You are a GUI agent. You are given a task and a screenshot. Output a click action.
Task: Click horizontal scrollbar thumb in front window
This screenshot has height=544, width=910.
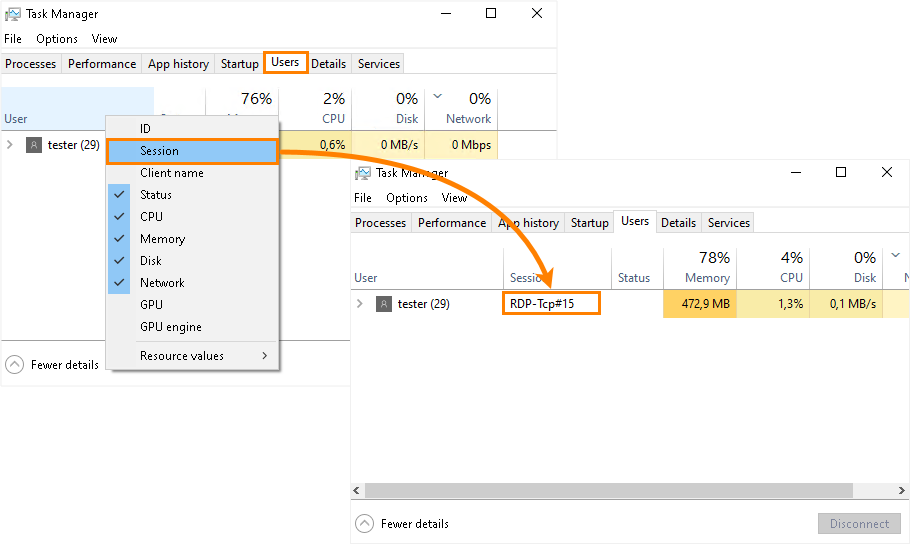point(609,491)
